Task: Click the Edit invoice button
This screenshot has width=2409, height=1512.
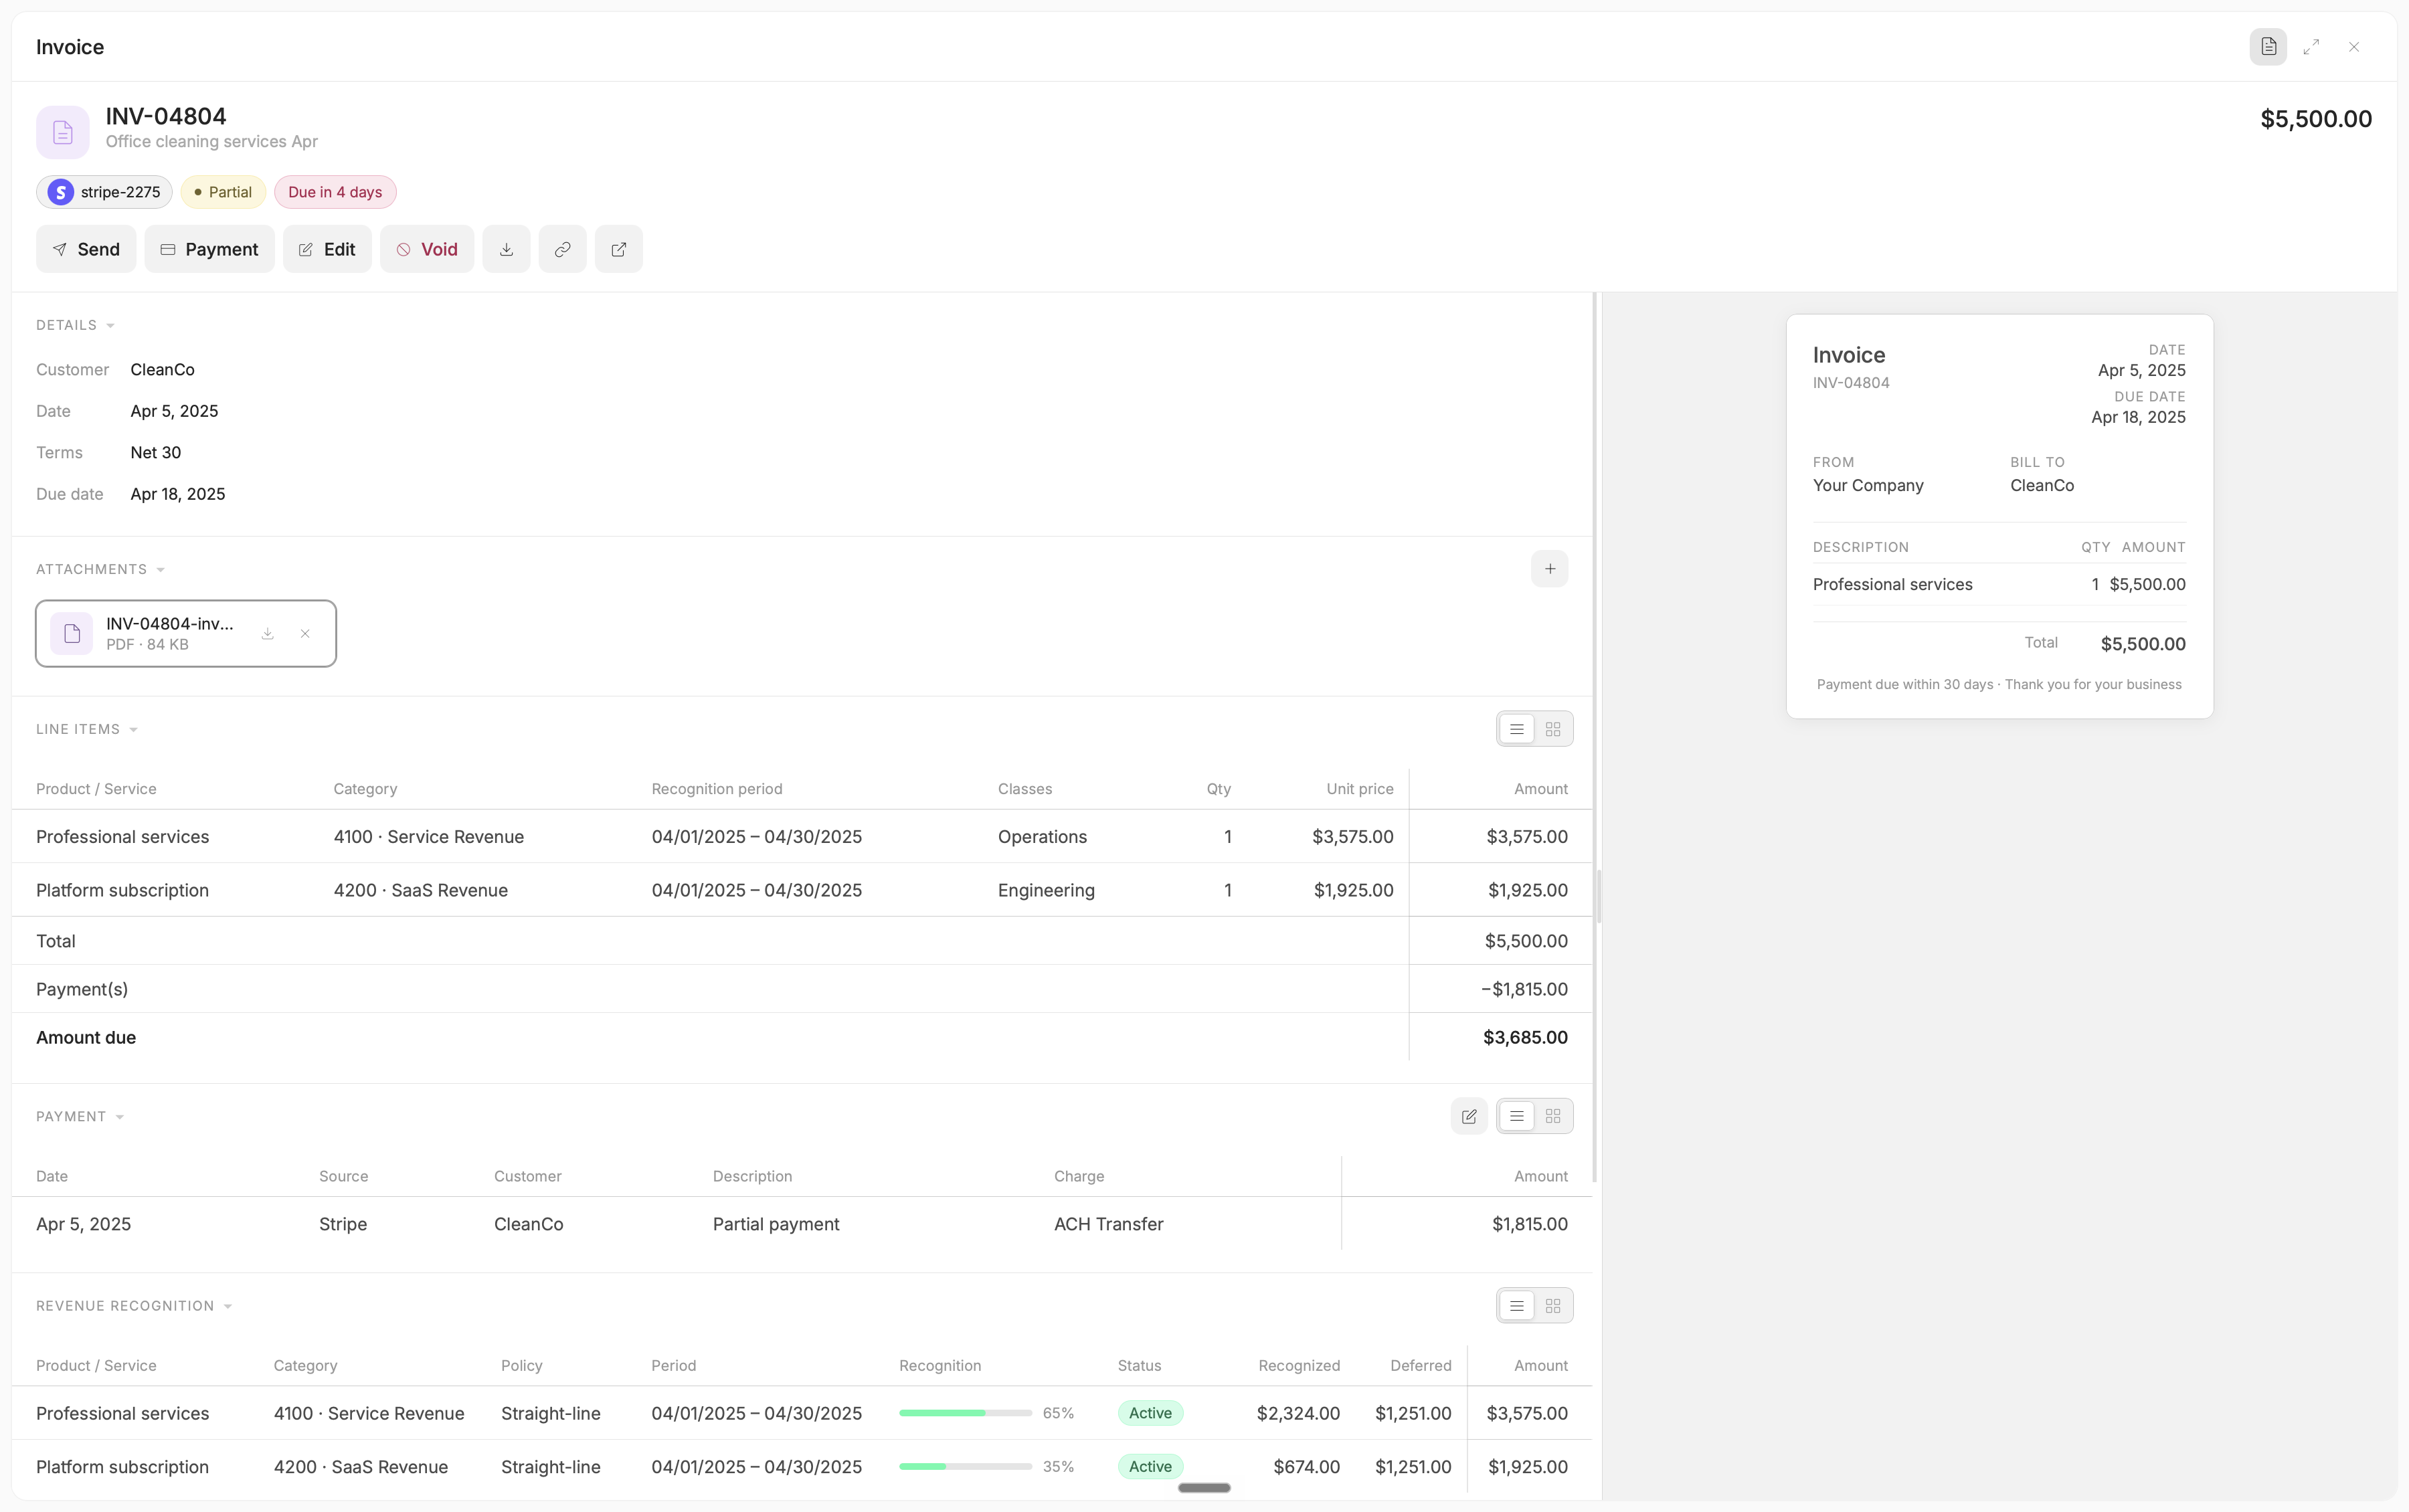Action: tap(327, 249)
